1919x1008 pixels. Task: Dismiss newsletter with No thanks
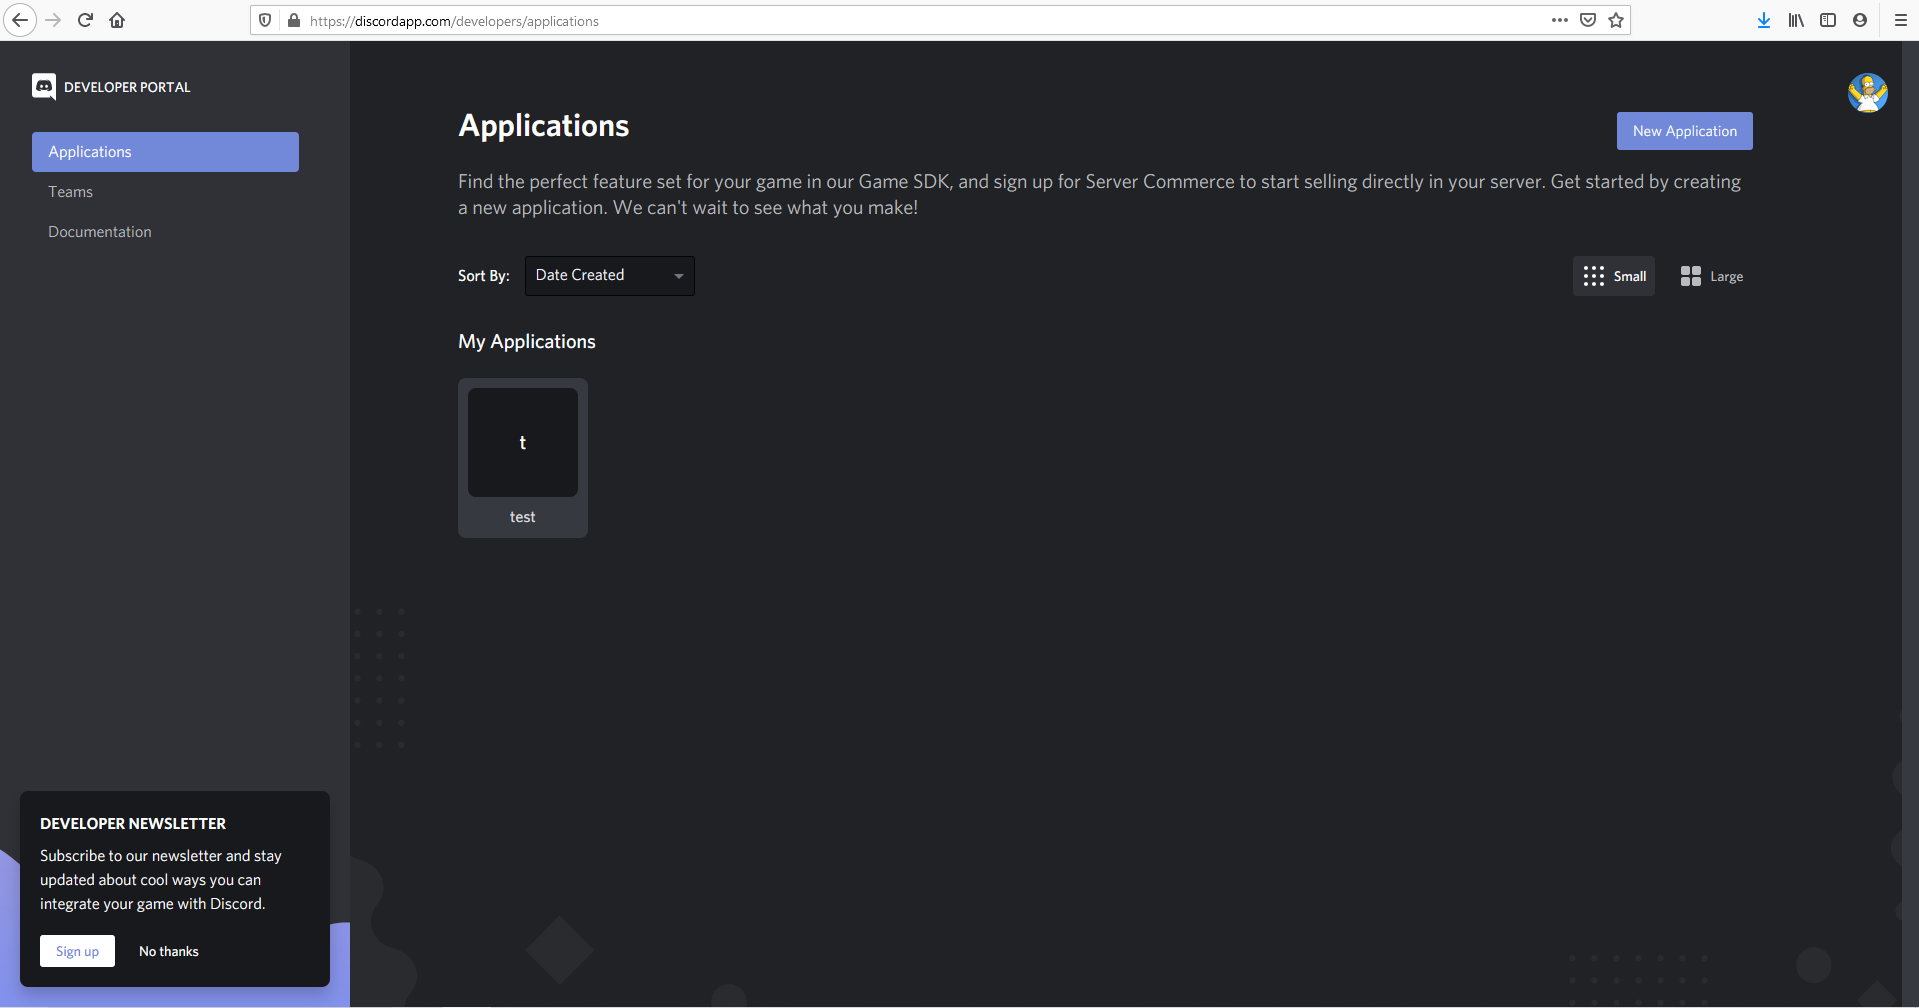(169, 951)
